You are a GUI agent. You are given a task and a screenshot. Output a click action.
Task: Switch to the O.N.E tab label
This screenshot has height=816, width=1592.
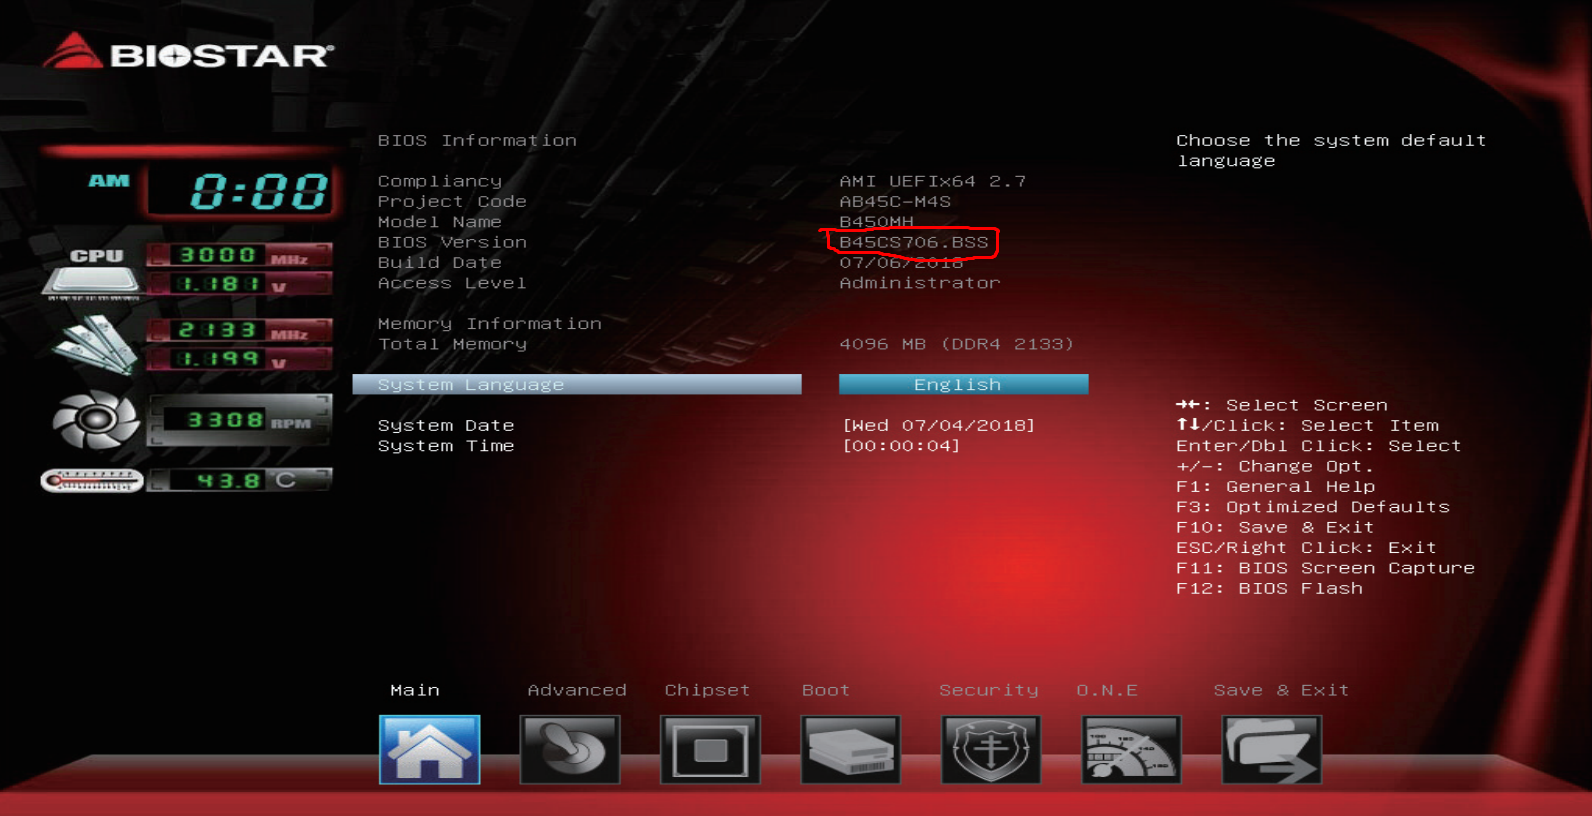(1107, 690)
